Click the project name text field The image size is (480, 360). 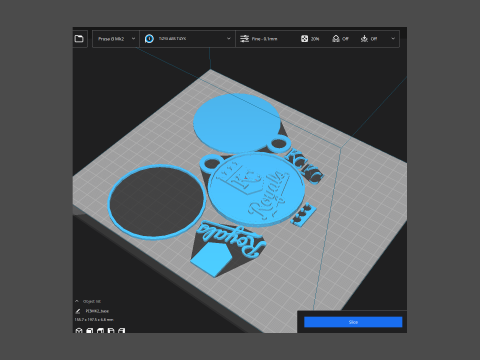pos(97,311)
